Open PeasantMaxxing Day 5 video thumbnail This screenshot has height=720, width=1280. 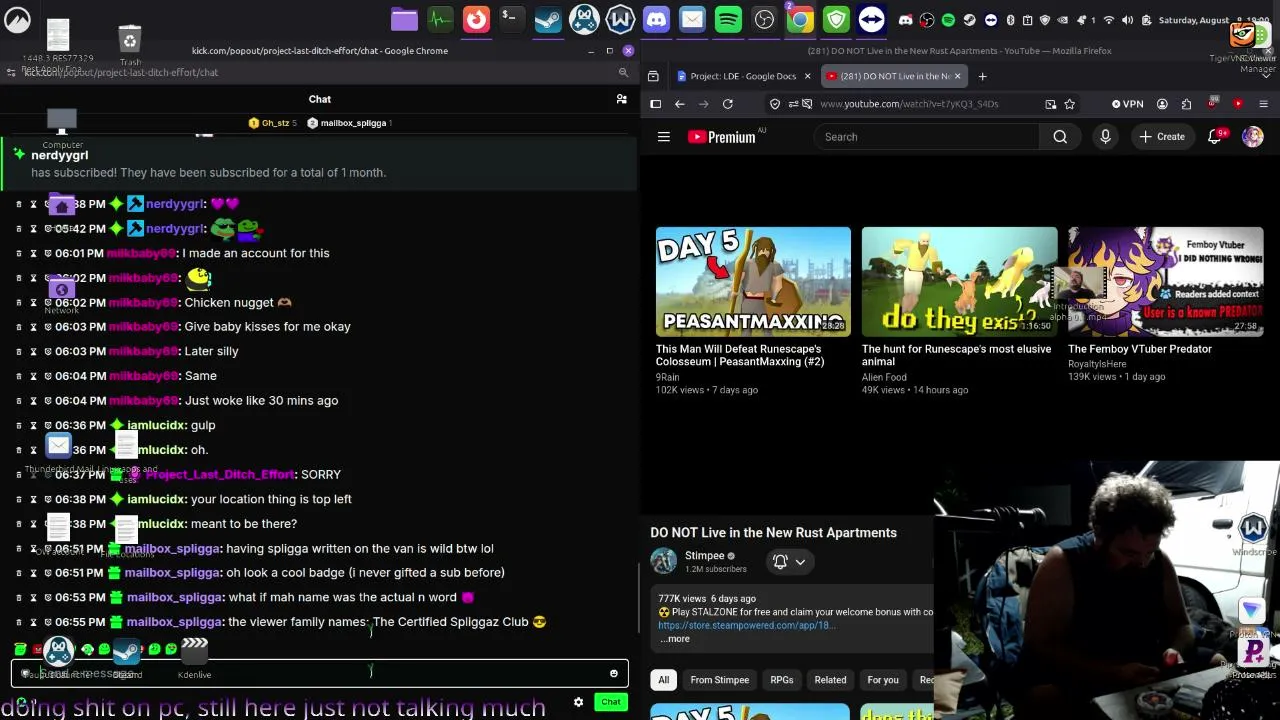(x=753, y=282)
